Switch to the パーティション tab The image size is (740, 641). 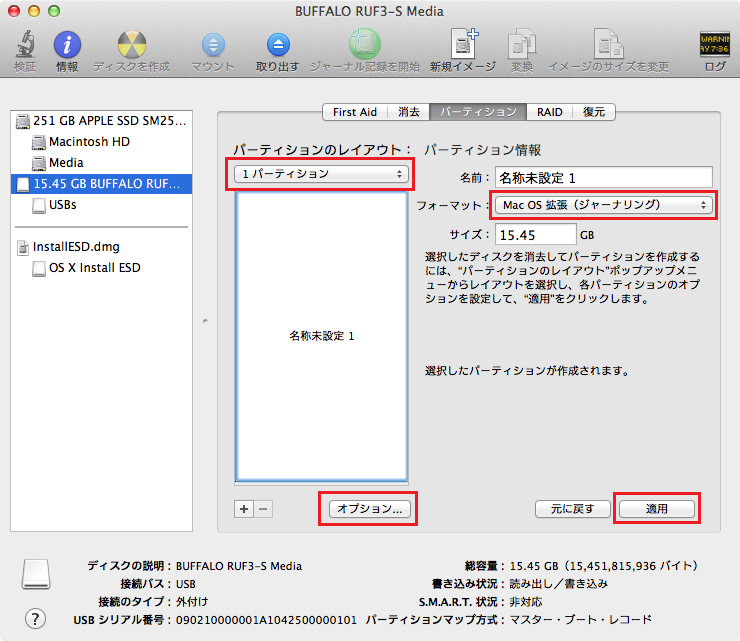click(x=478, y=112)
